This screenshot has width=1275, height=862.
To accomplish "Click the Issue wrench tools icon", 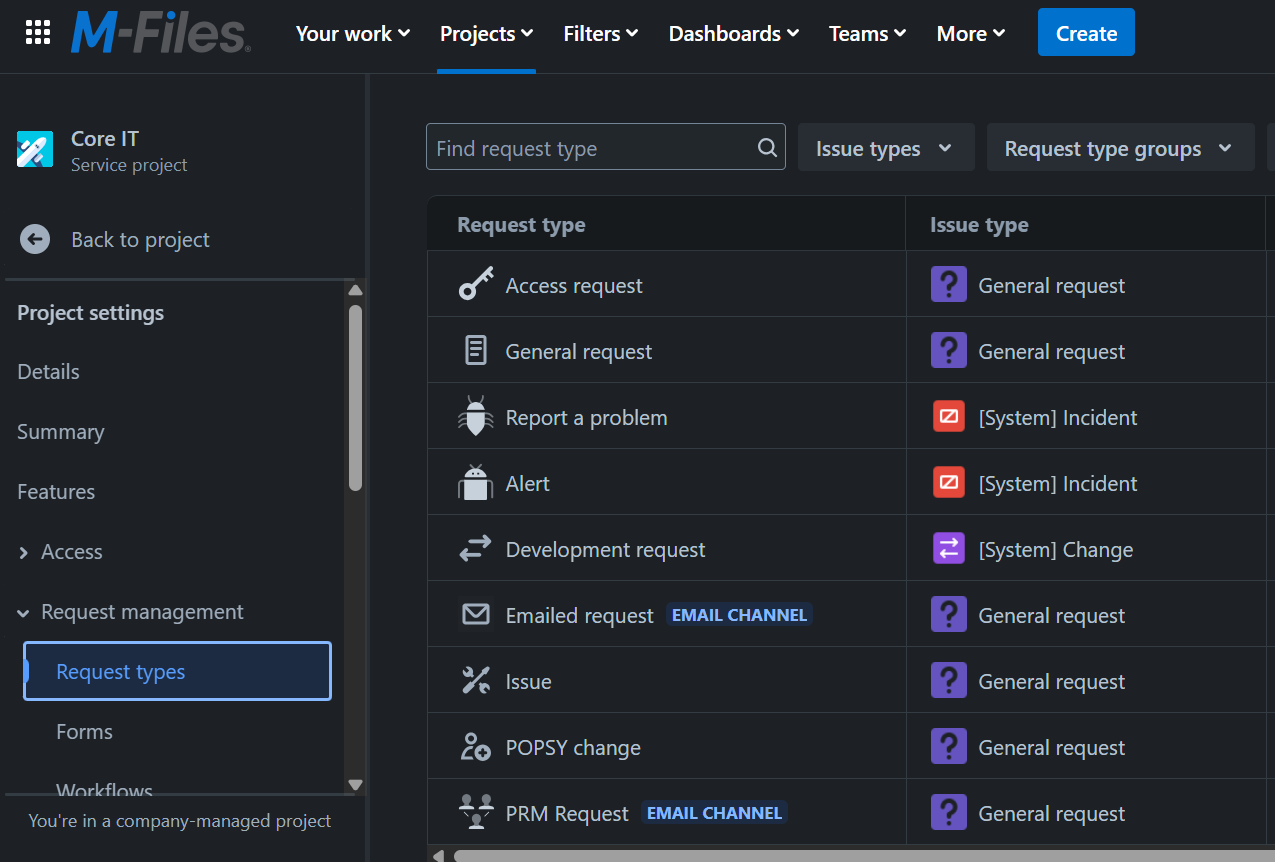I will pyautogui.click(x=475, y=682).
